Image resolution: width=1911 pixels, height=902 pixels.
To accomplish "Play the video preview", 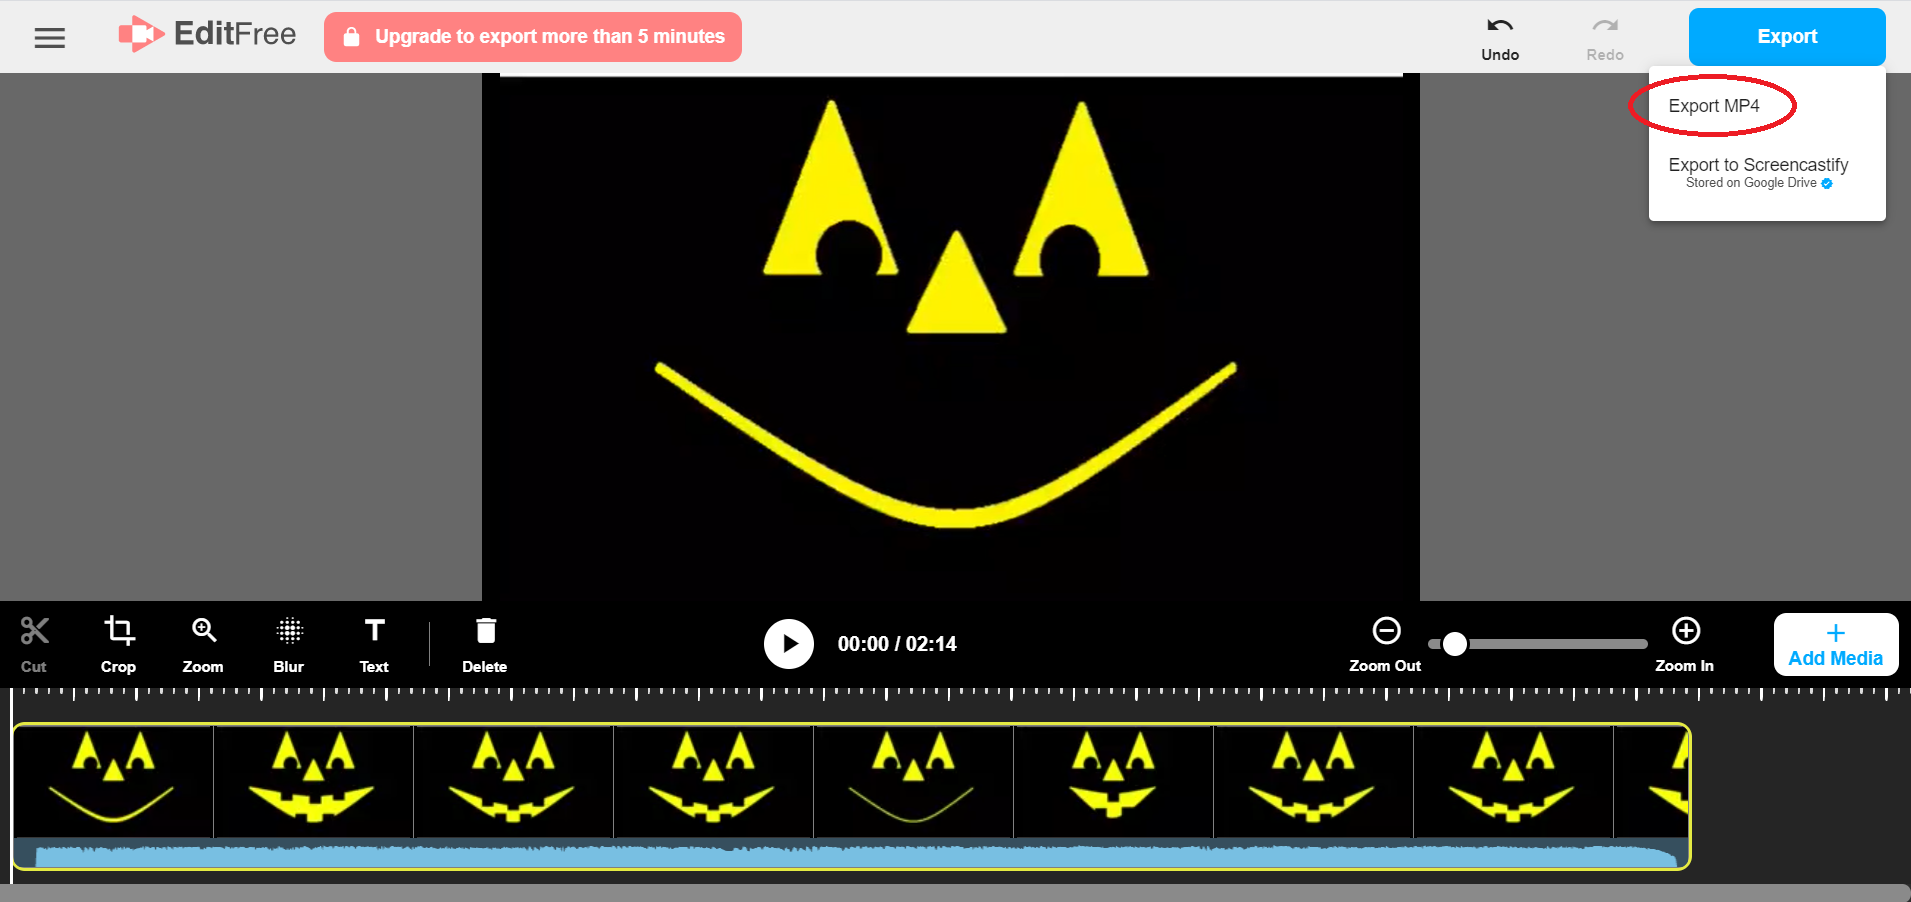I will 789,643.
